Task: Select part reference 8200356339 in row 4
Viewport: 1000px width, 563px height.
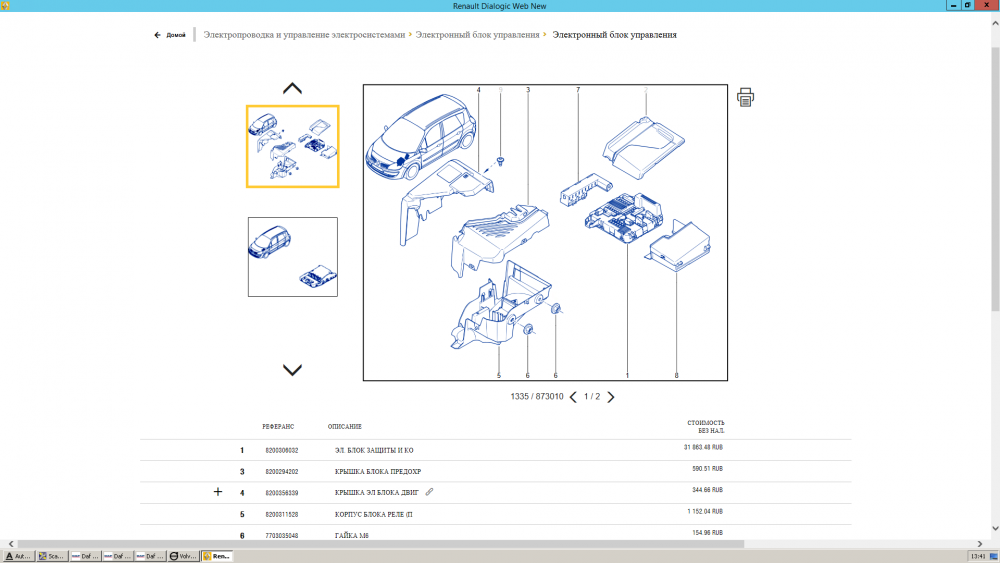Action: click(x=282, y=493)
